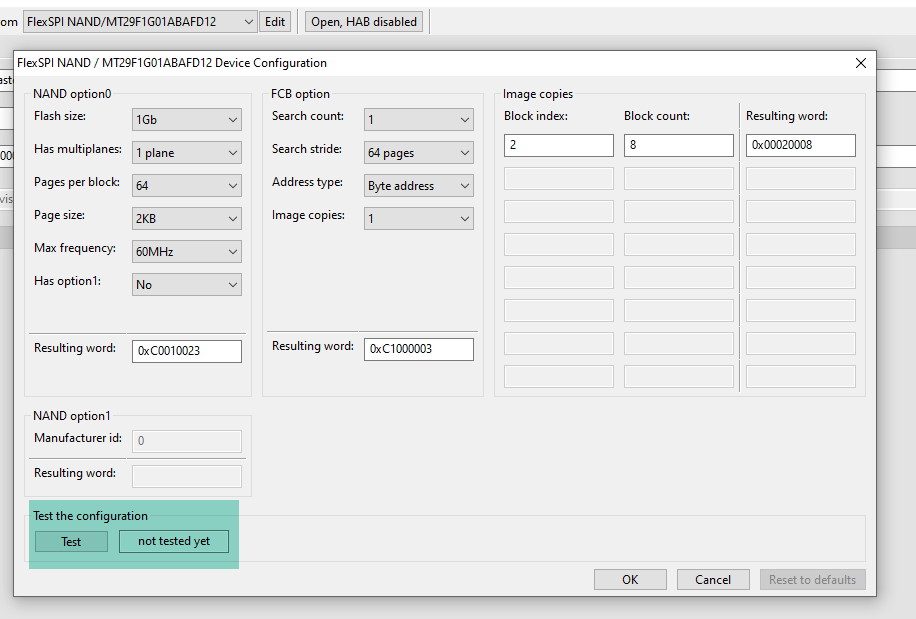Open the Image copies dropdown
Viewport: 916px width, 619px height.
[x=418, y=219]
